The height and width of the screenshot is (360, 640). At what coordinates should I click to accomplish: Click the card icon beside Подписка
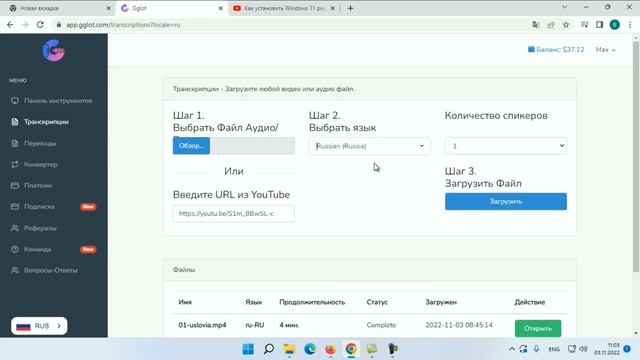[15, 207]
